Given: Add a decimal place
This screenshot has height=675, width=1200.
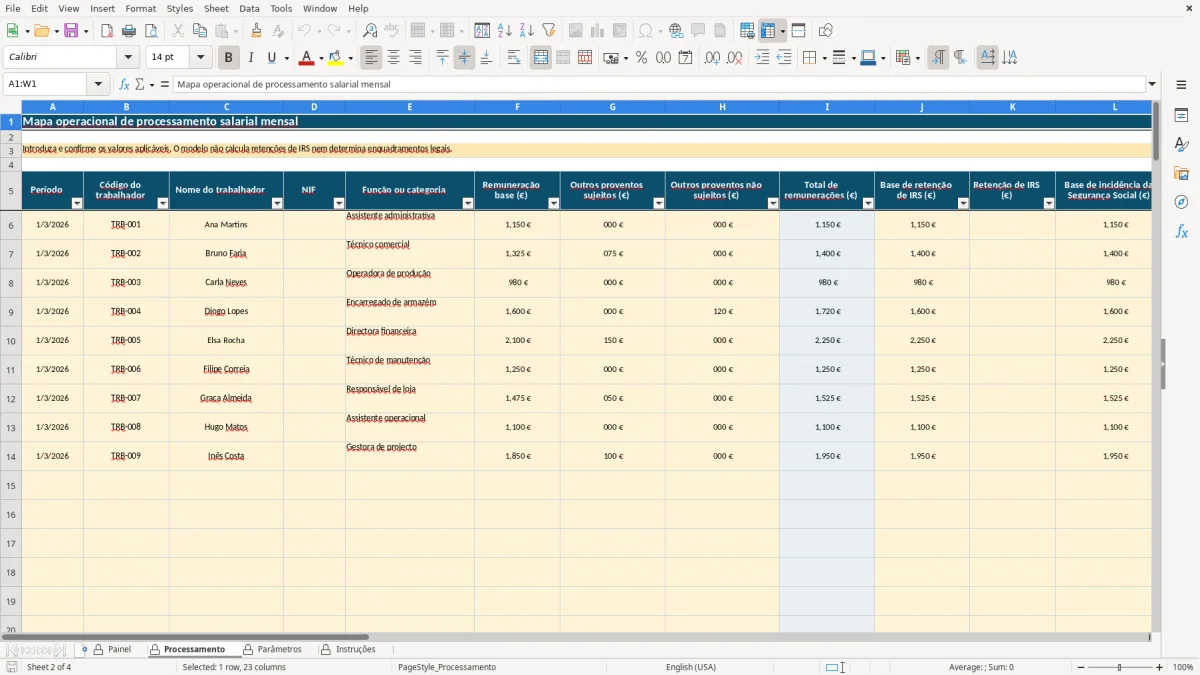Looking at the screenshot, I should (712, 58).
